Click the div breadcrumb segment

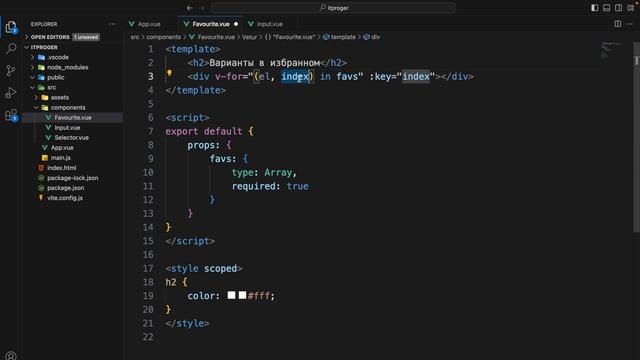pos(376,37)
